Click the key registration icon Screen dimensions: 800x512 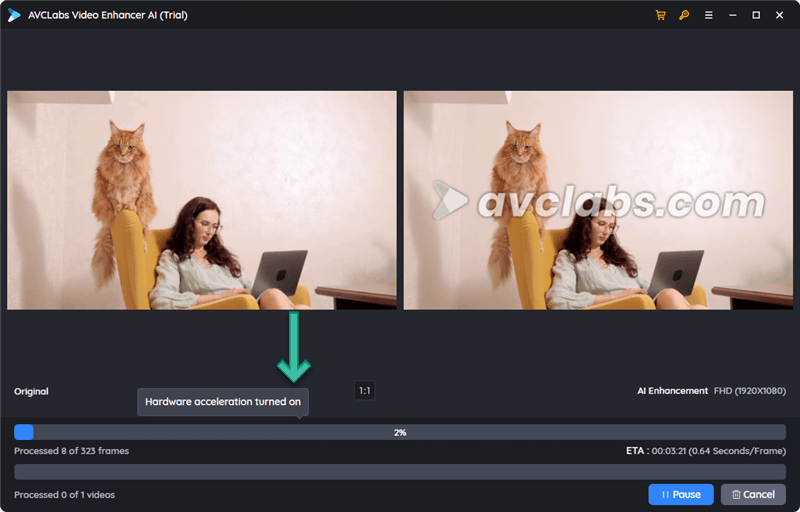click(x=684, y=15)
